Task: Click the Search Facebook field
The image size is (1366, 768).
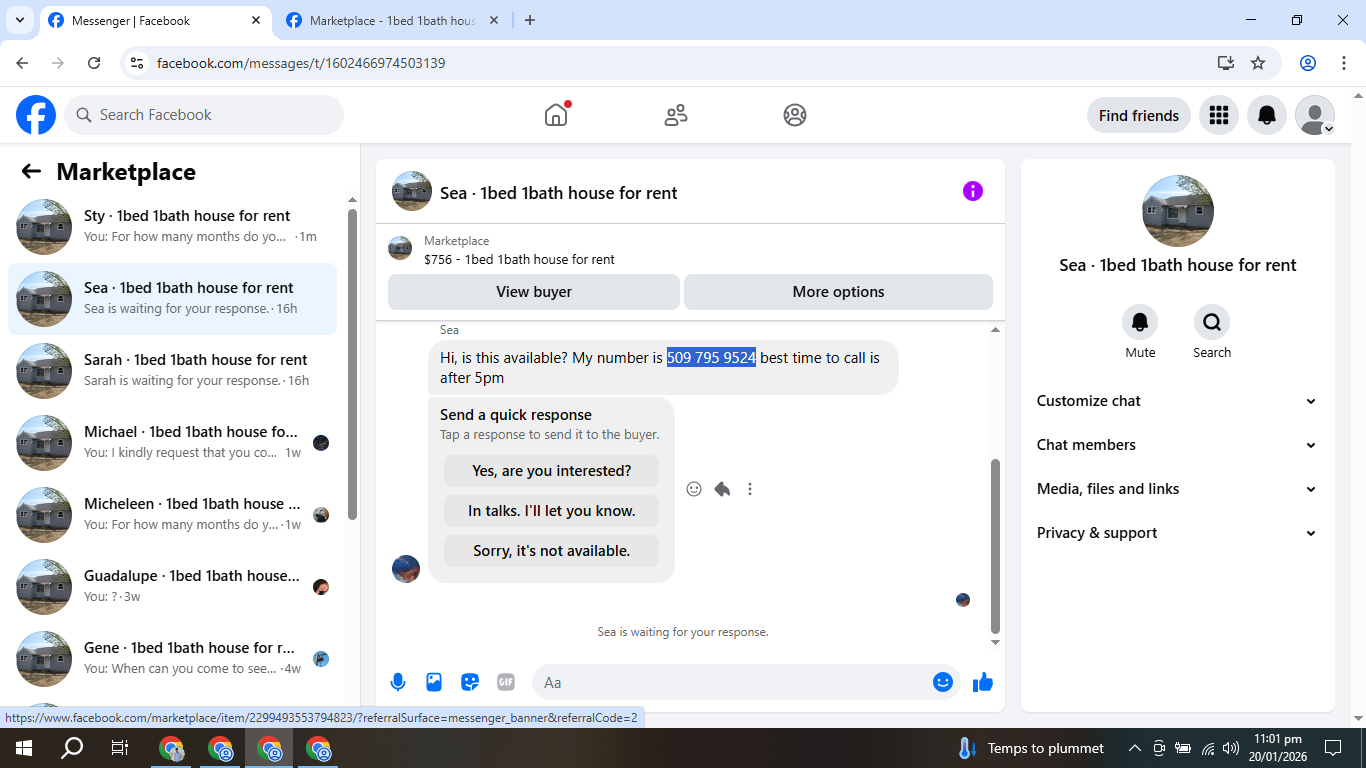Action: (x=204, y=115)
